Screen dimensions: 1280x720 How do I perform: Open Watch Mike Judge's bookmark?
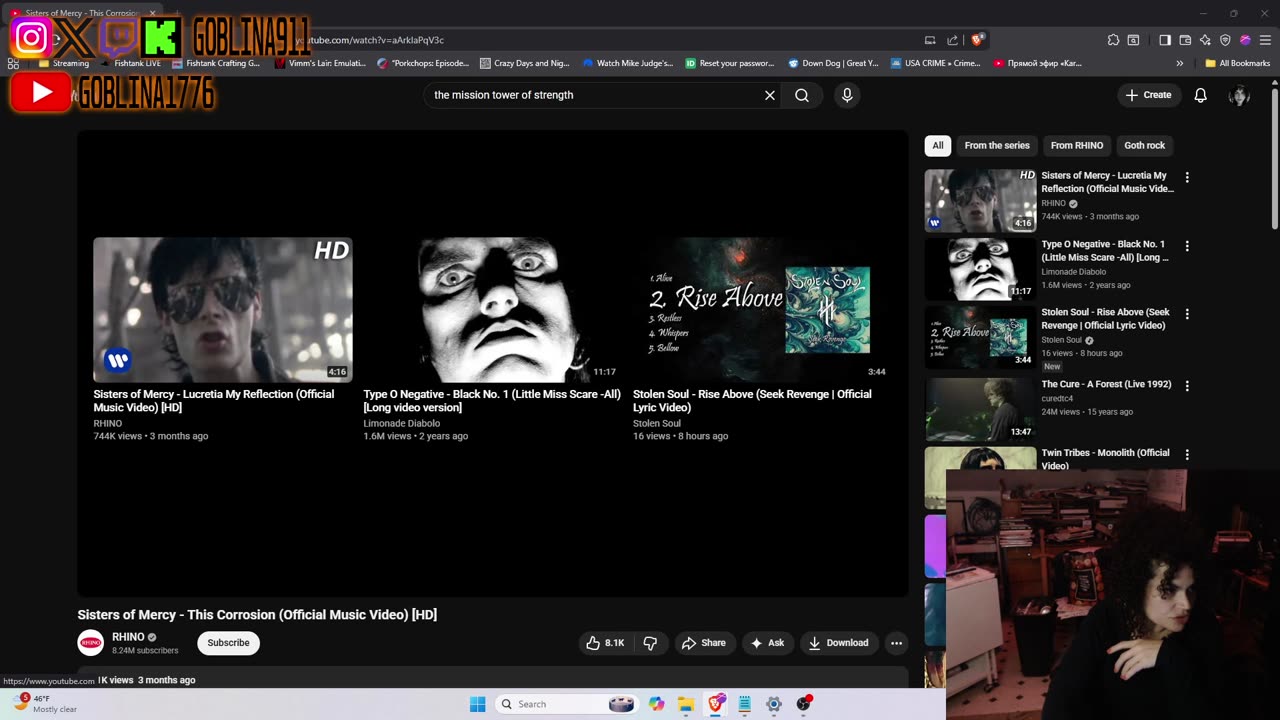[x=628, y=63]
